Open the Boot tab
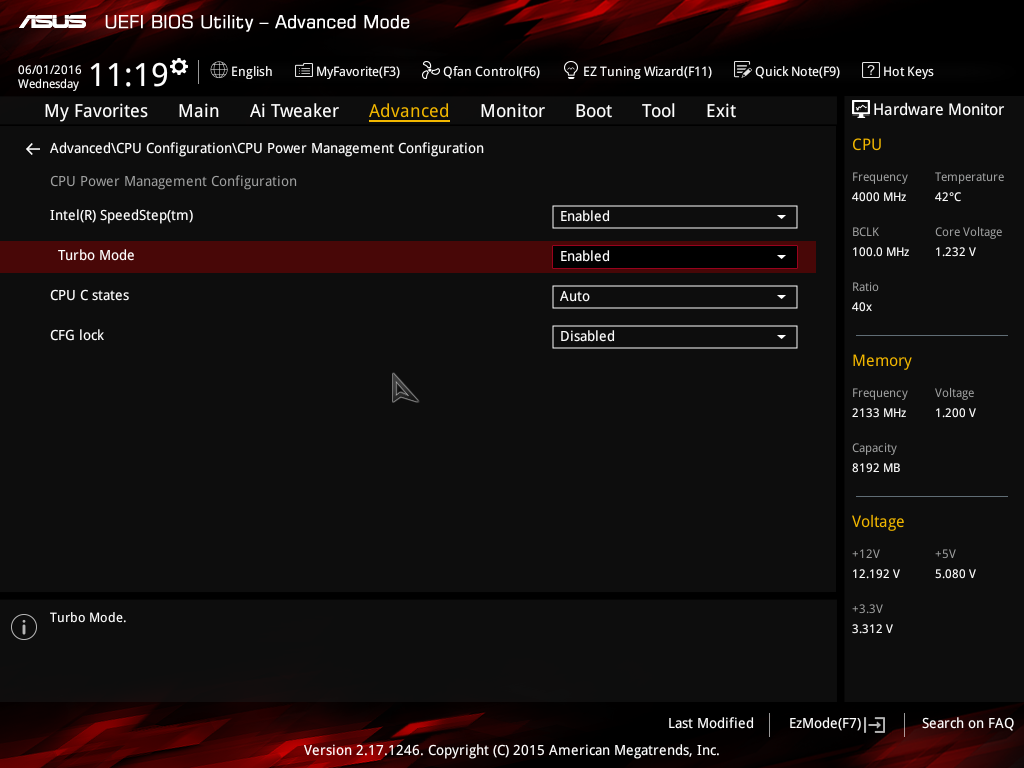The height and width of the screenshot is (768, 1024). pyautogui.click(x=593, y=111)
